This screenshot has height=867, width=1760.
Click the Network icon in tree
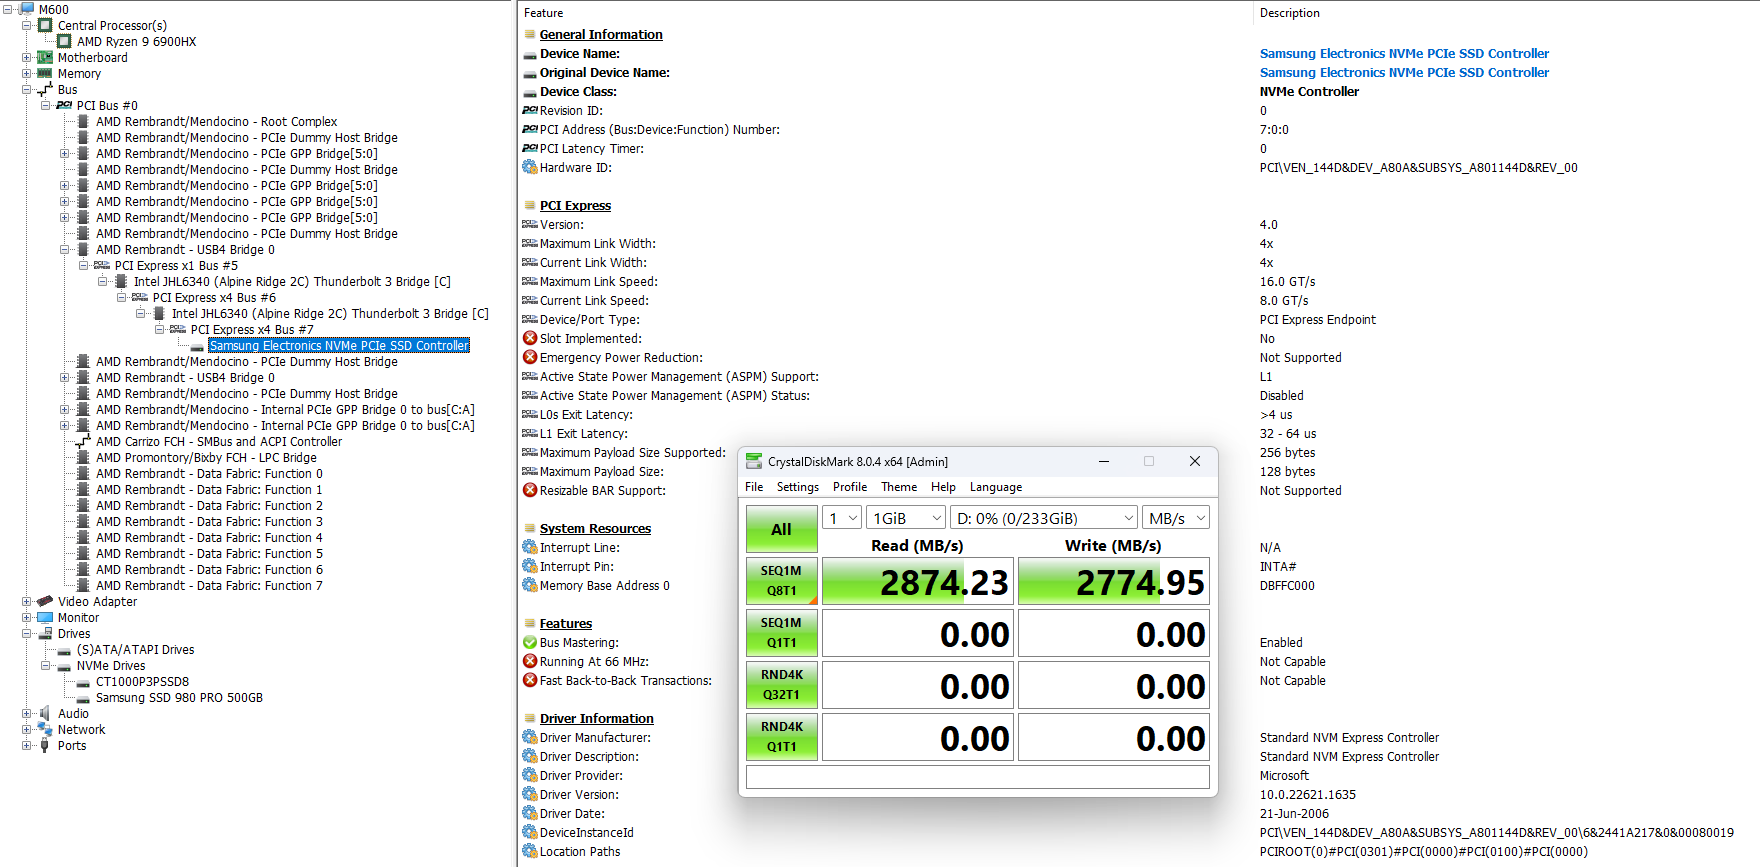coord(45,729)
